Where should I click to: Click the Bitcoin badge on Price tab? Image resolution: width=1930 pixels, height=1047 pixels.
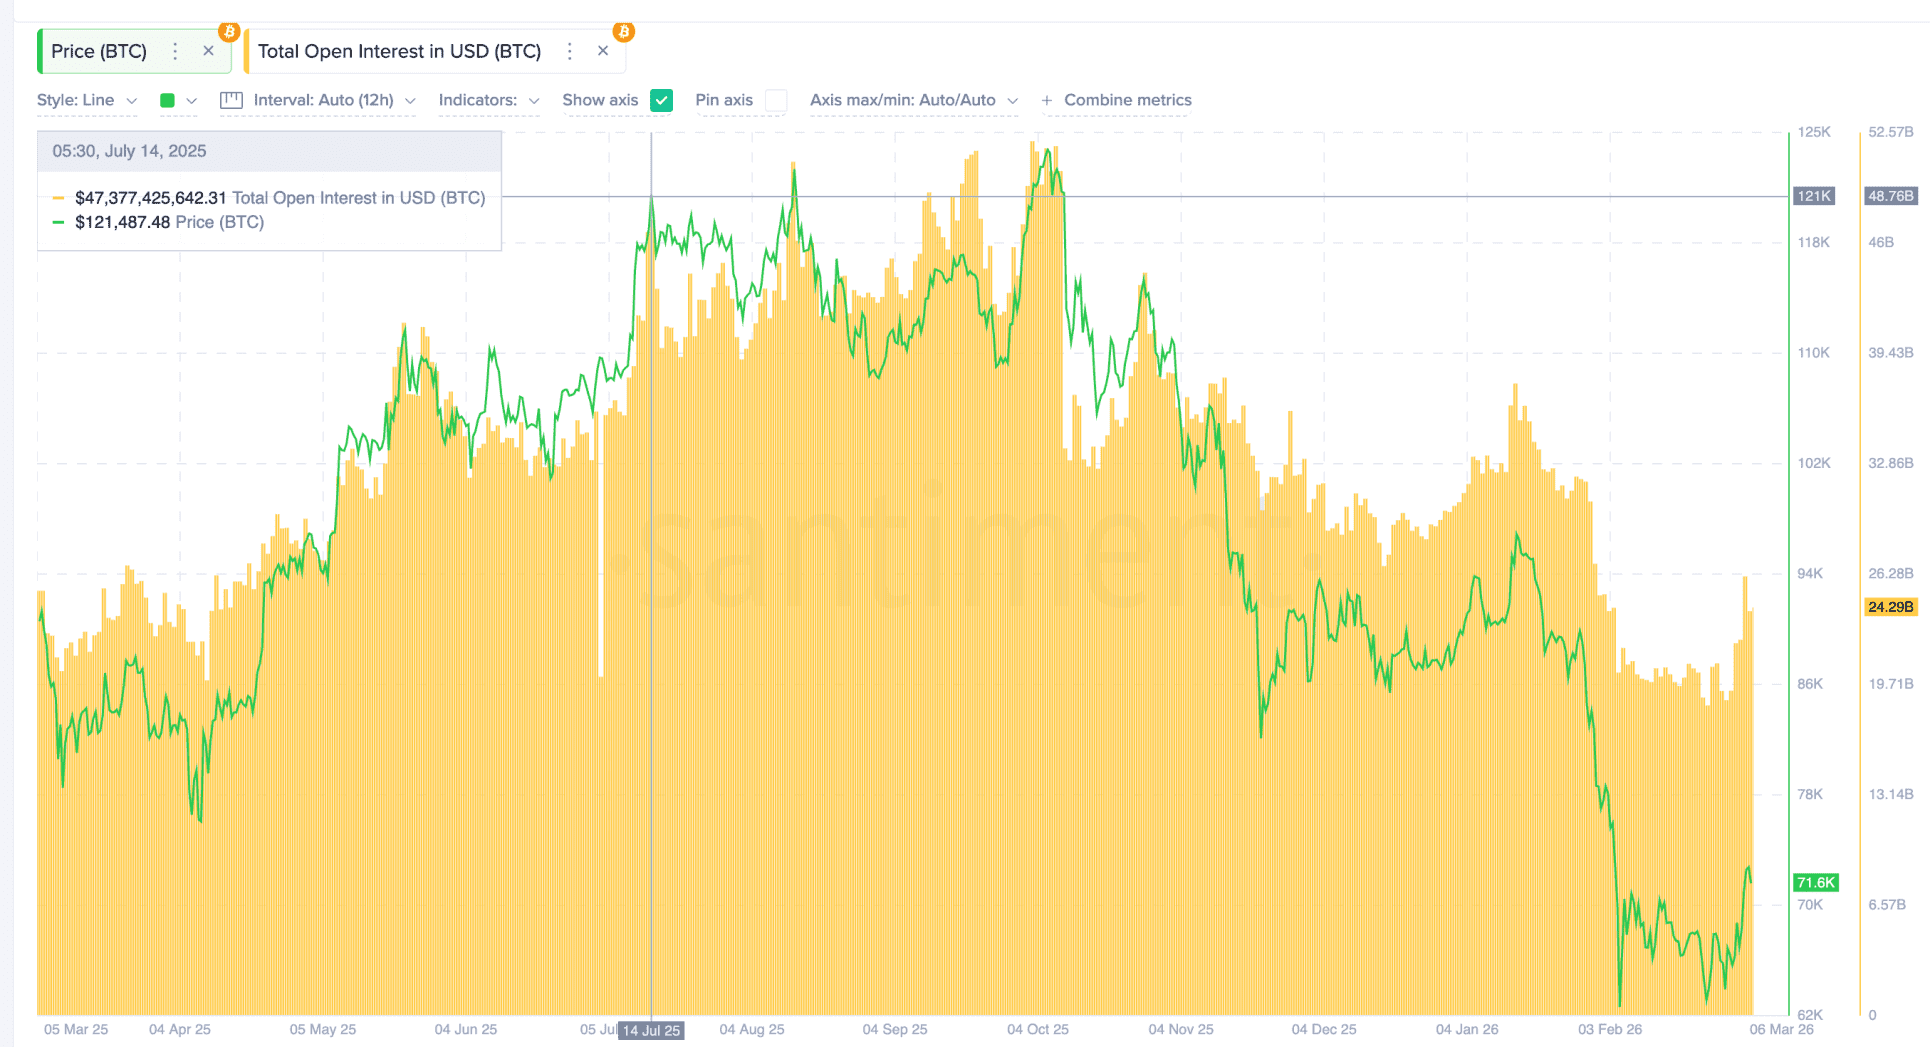pyautogui.click(x=229, y=32)
